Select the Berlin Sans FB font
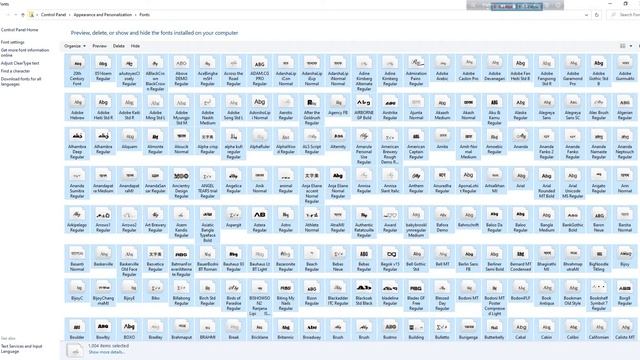Screen dimensions: 640x360 (x=468, y=260)
